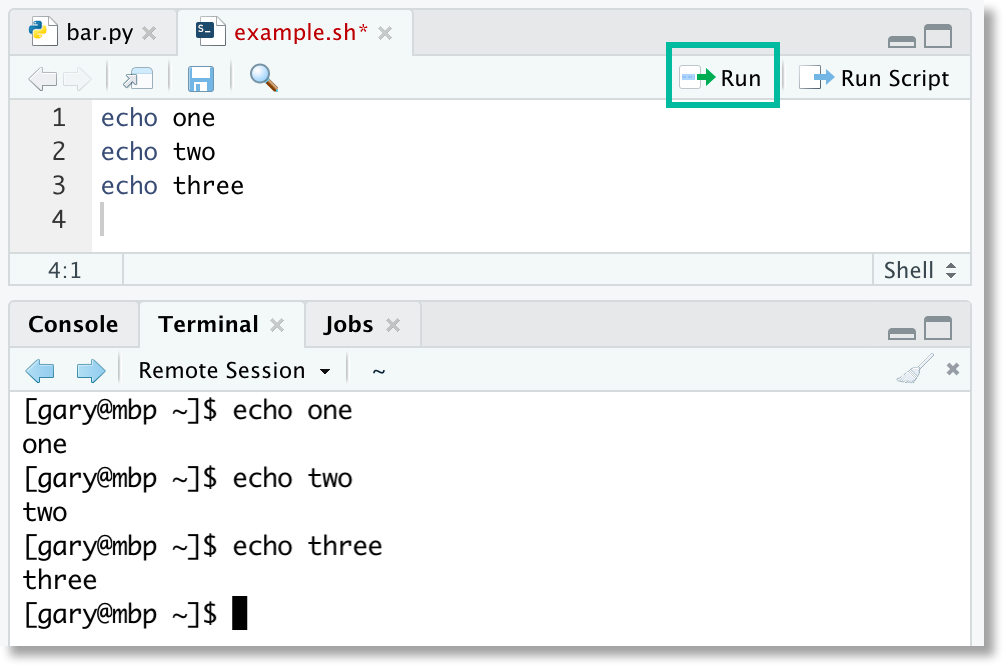The height and width of the screenshot is (666, 1004).
Task: Click the cursor position indicator showing 4:1
Action: point(66,268)
